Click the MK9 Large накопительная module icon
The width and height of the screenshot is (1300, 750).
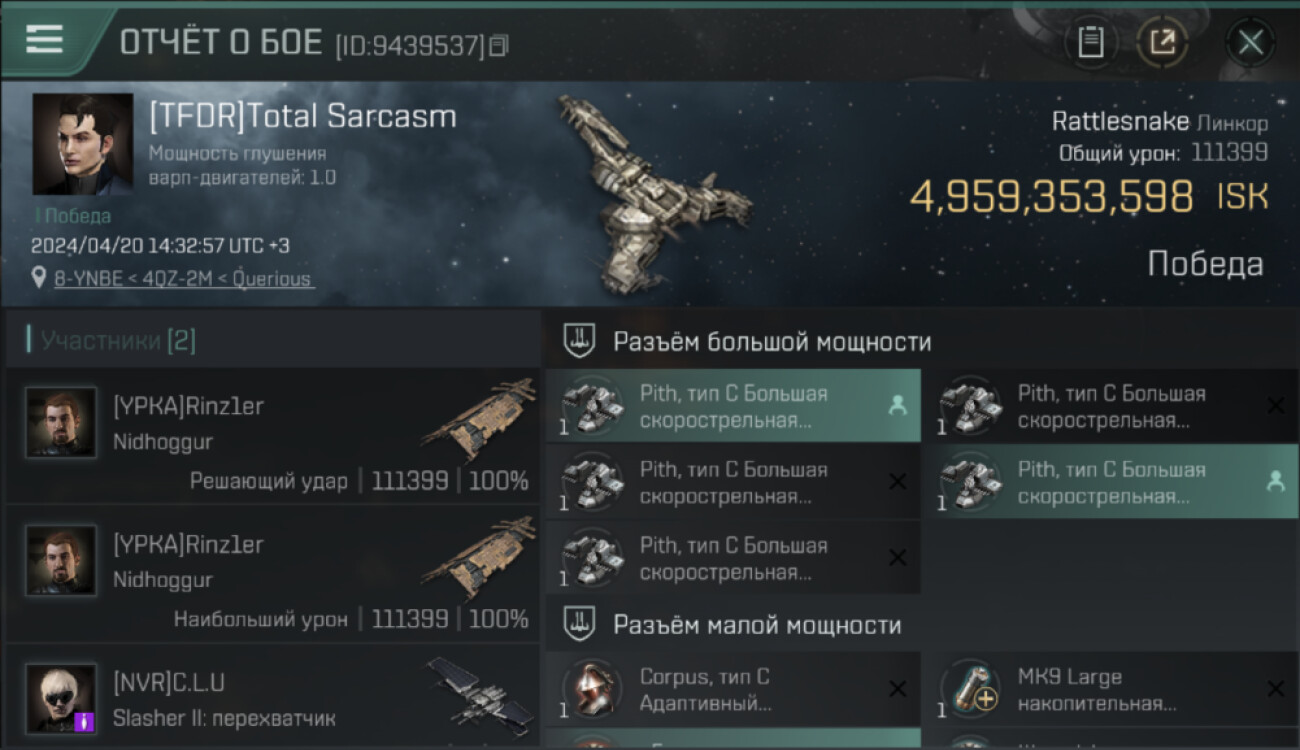(x=970, y=689)
